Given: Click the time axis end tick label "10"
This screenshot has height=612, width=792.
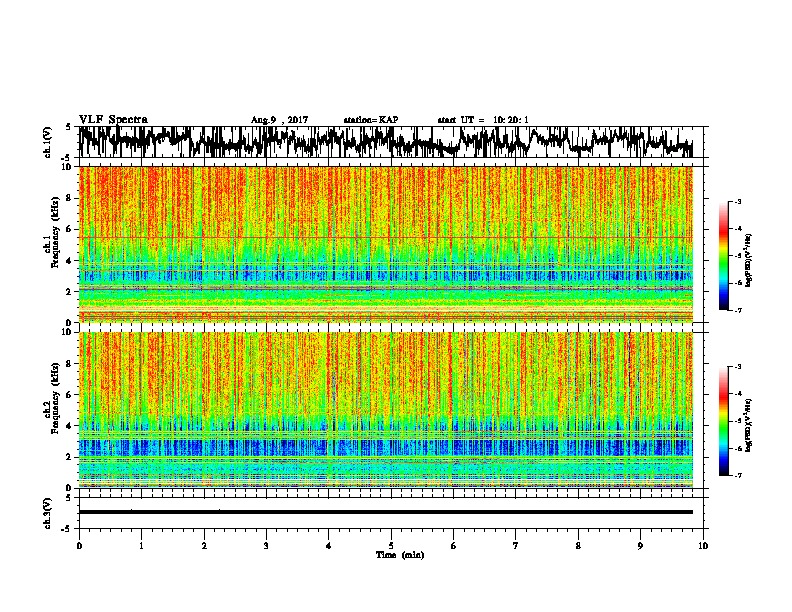Looking at the screenshot, I should pos(703,546).
